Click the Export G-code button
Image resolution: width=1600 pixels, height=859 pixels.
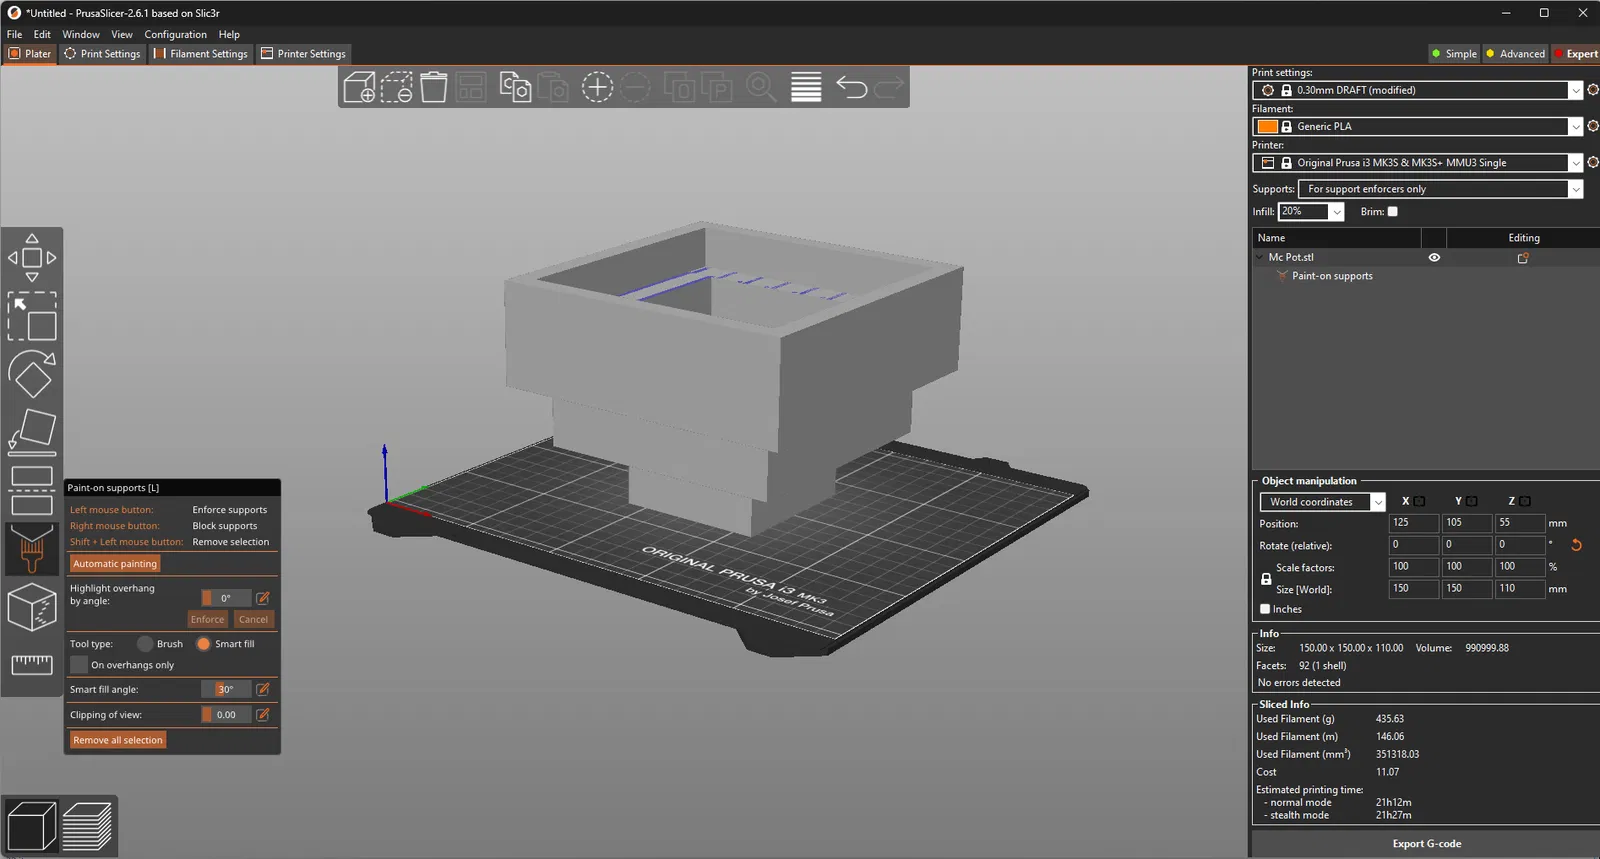click(x=1426, y=844)
